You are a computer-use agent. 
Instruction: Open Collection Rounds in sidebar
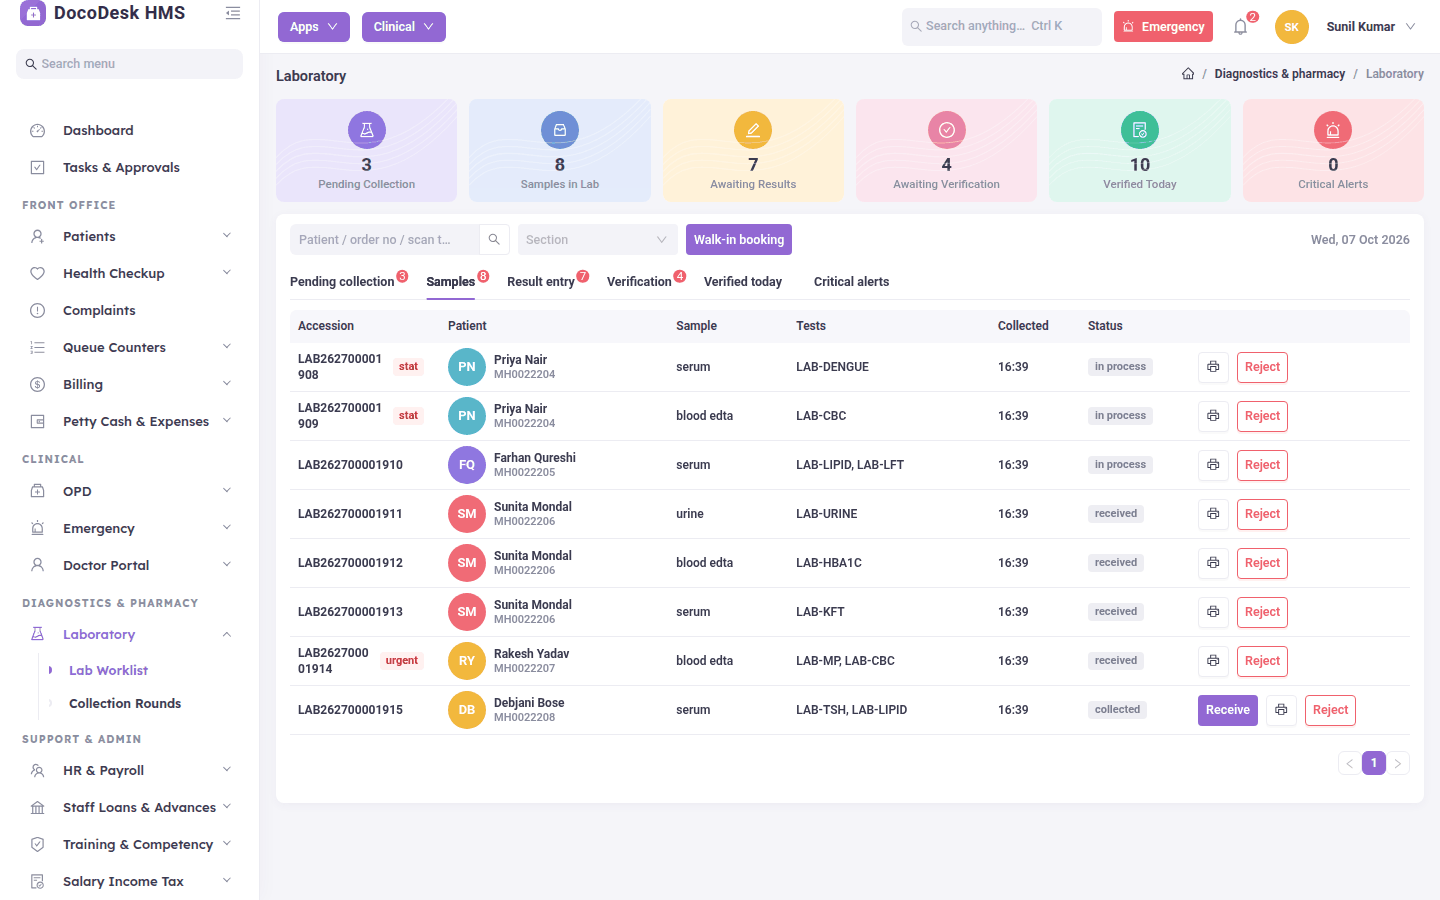point(125,704)
